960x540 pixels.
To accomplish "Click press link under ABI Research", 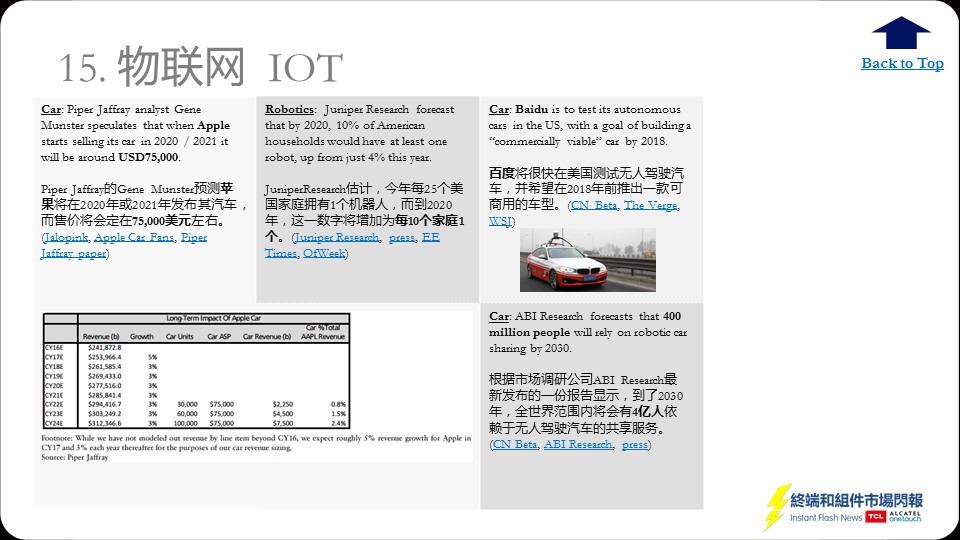I will pyautogui.click(x=634, y=444).
